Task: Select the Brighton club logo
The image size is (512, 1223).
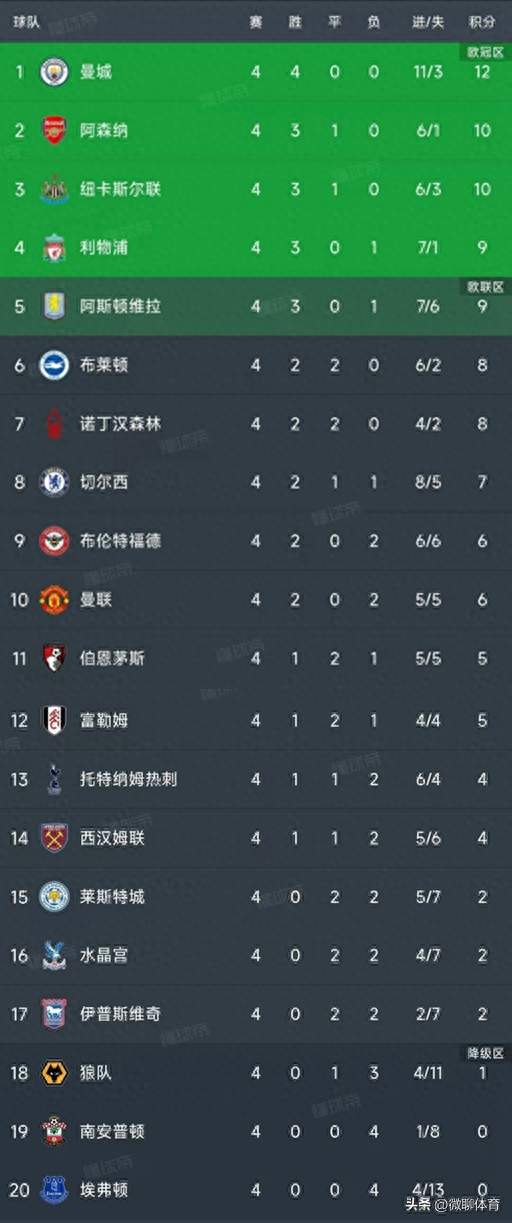Action: (x=54, y=365)
